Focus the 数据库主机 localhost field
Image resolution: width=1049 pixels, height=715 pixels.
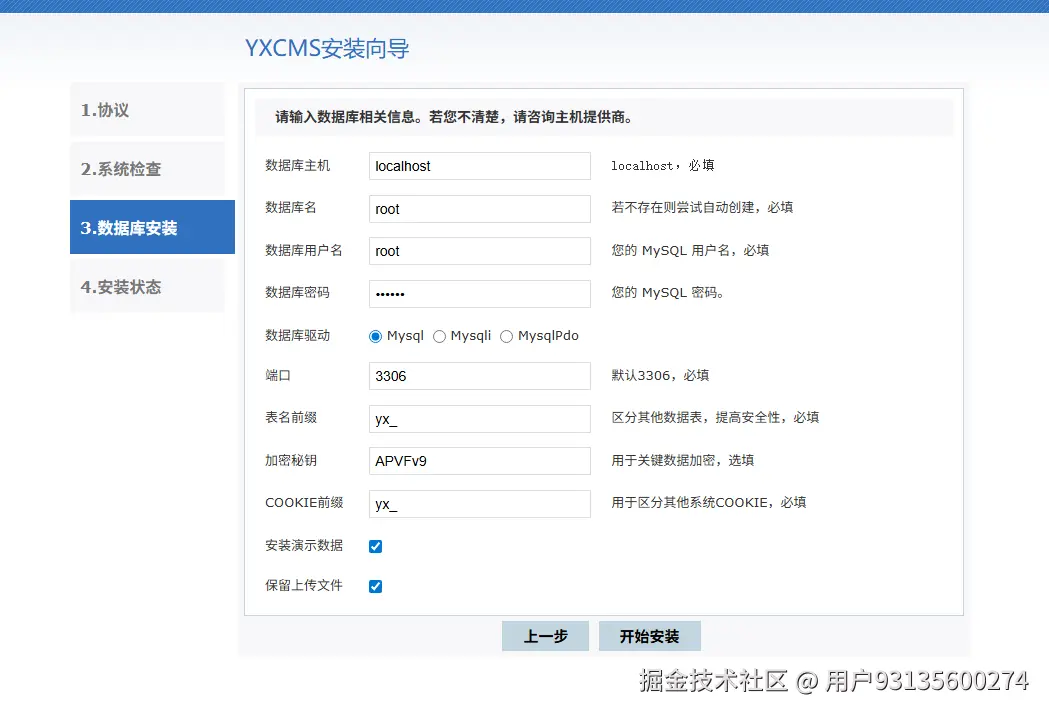[x=480, y=166]
